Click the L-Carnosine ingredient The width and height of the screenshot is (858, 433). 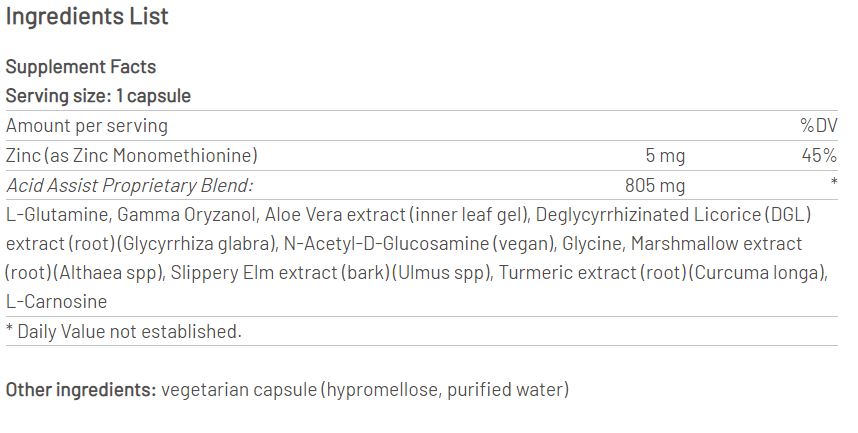[56, 302]
